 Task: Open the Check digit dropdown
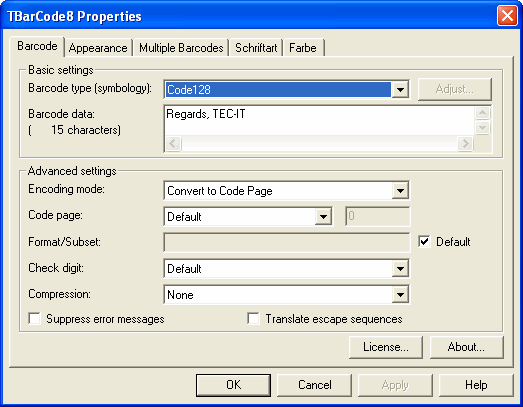coord(400,269)
